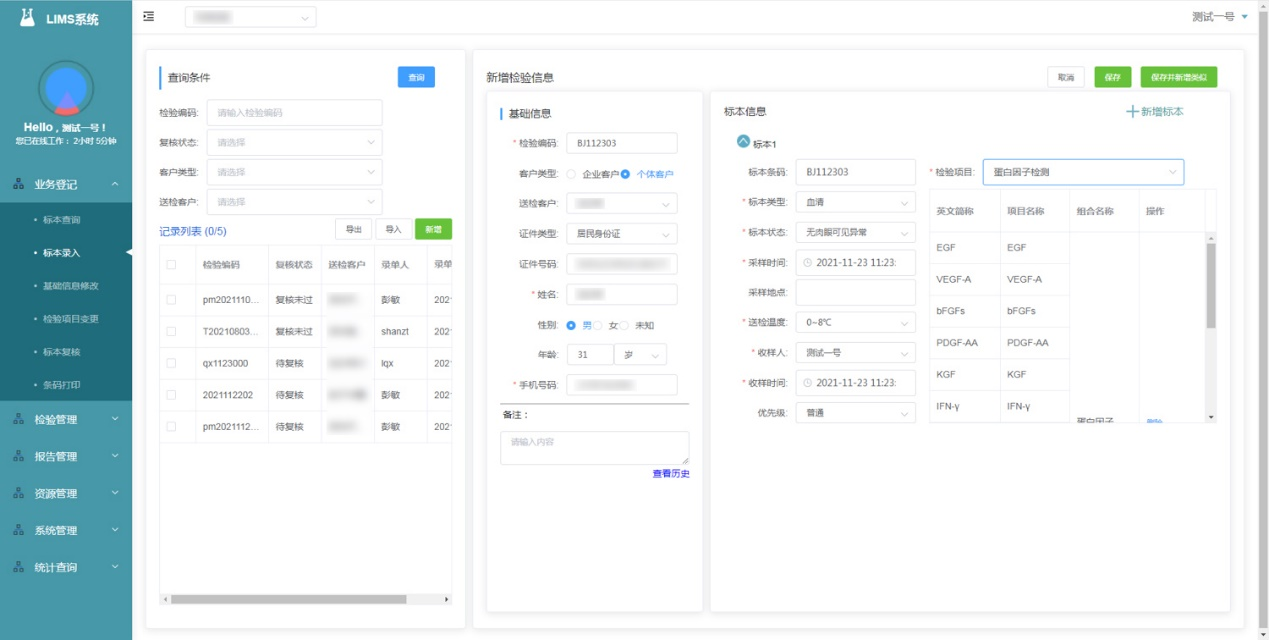Check the box for record qx1123000

tap(172, 363)
